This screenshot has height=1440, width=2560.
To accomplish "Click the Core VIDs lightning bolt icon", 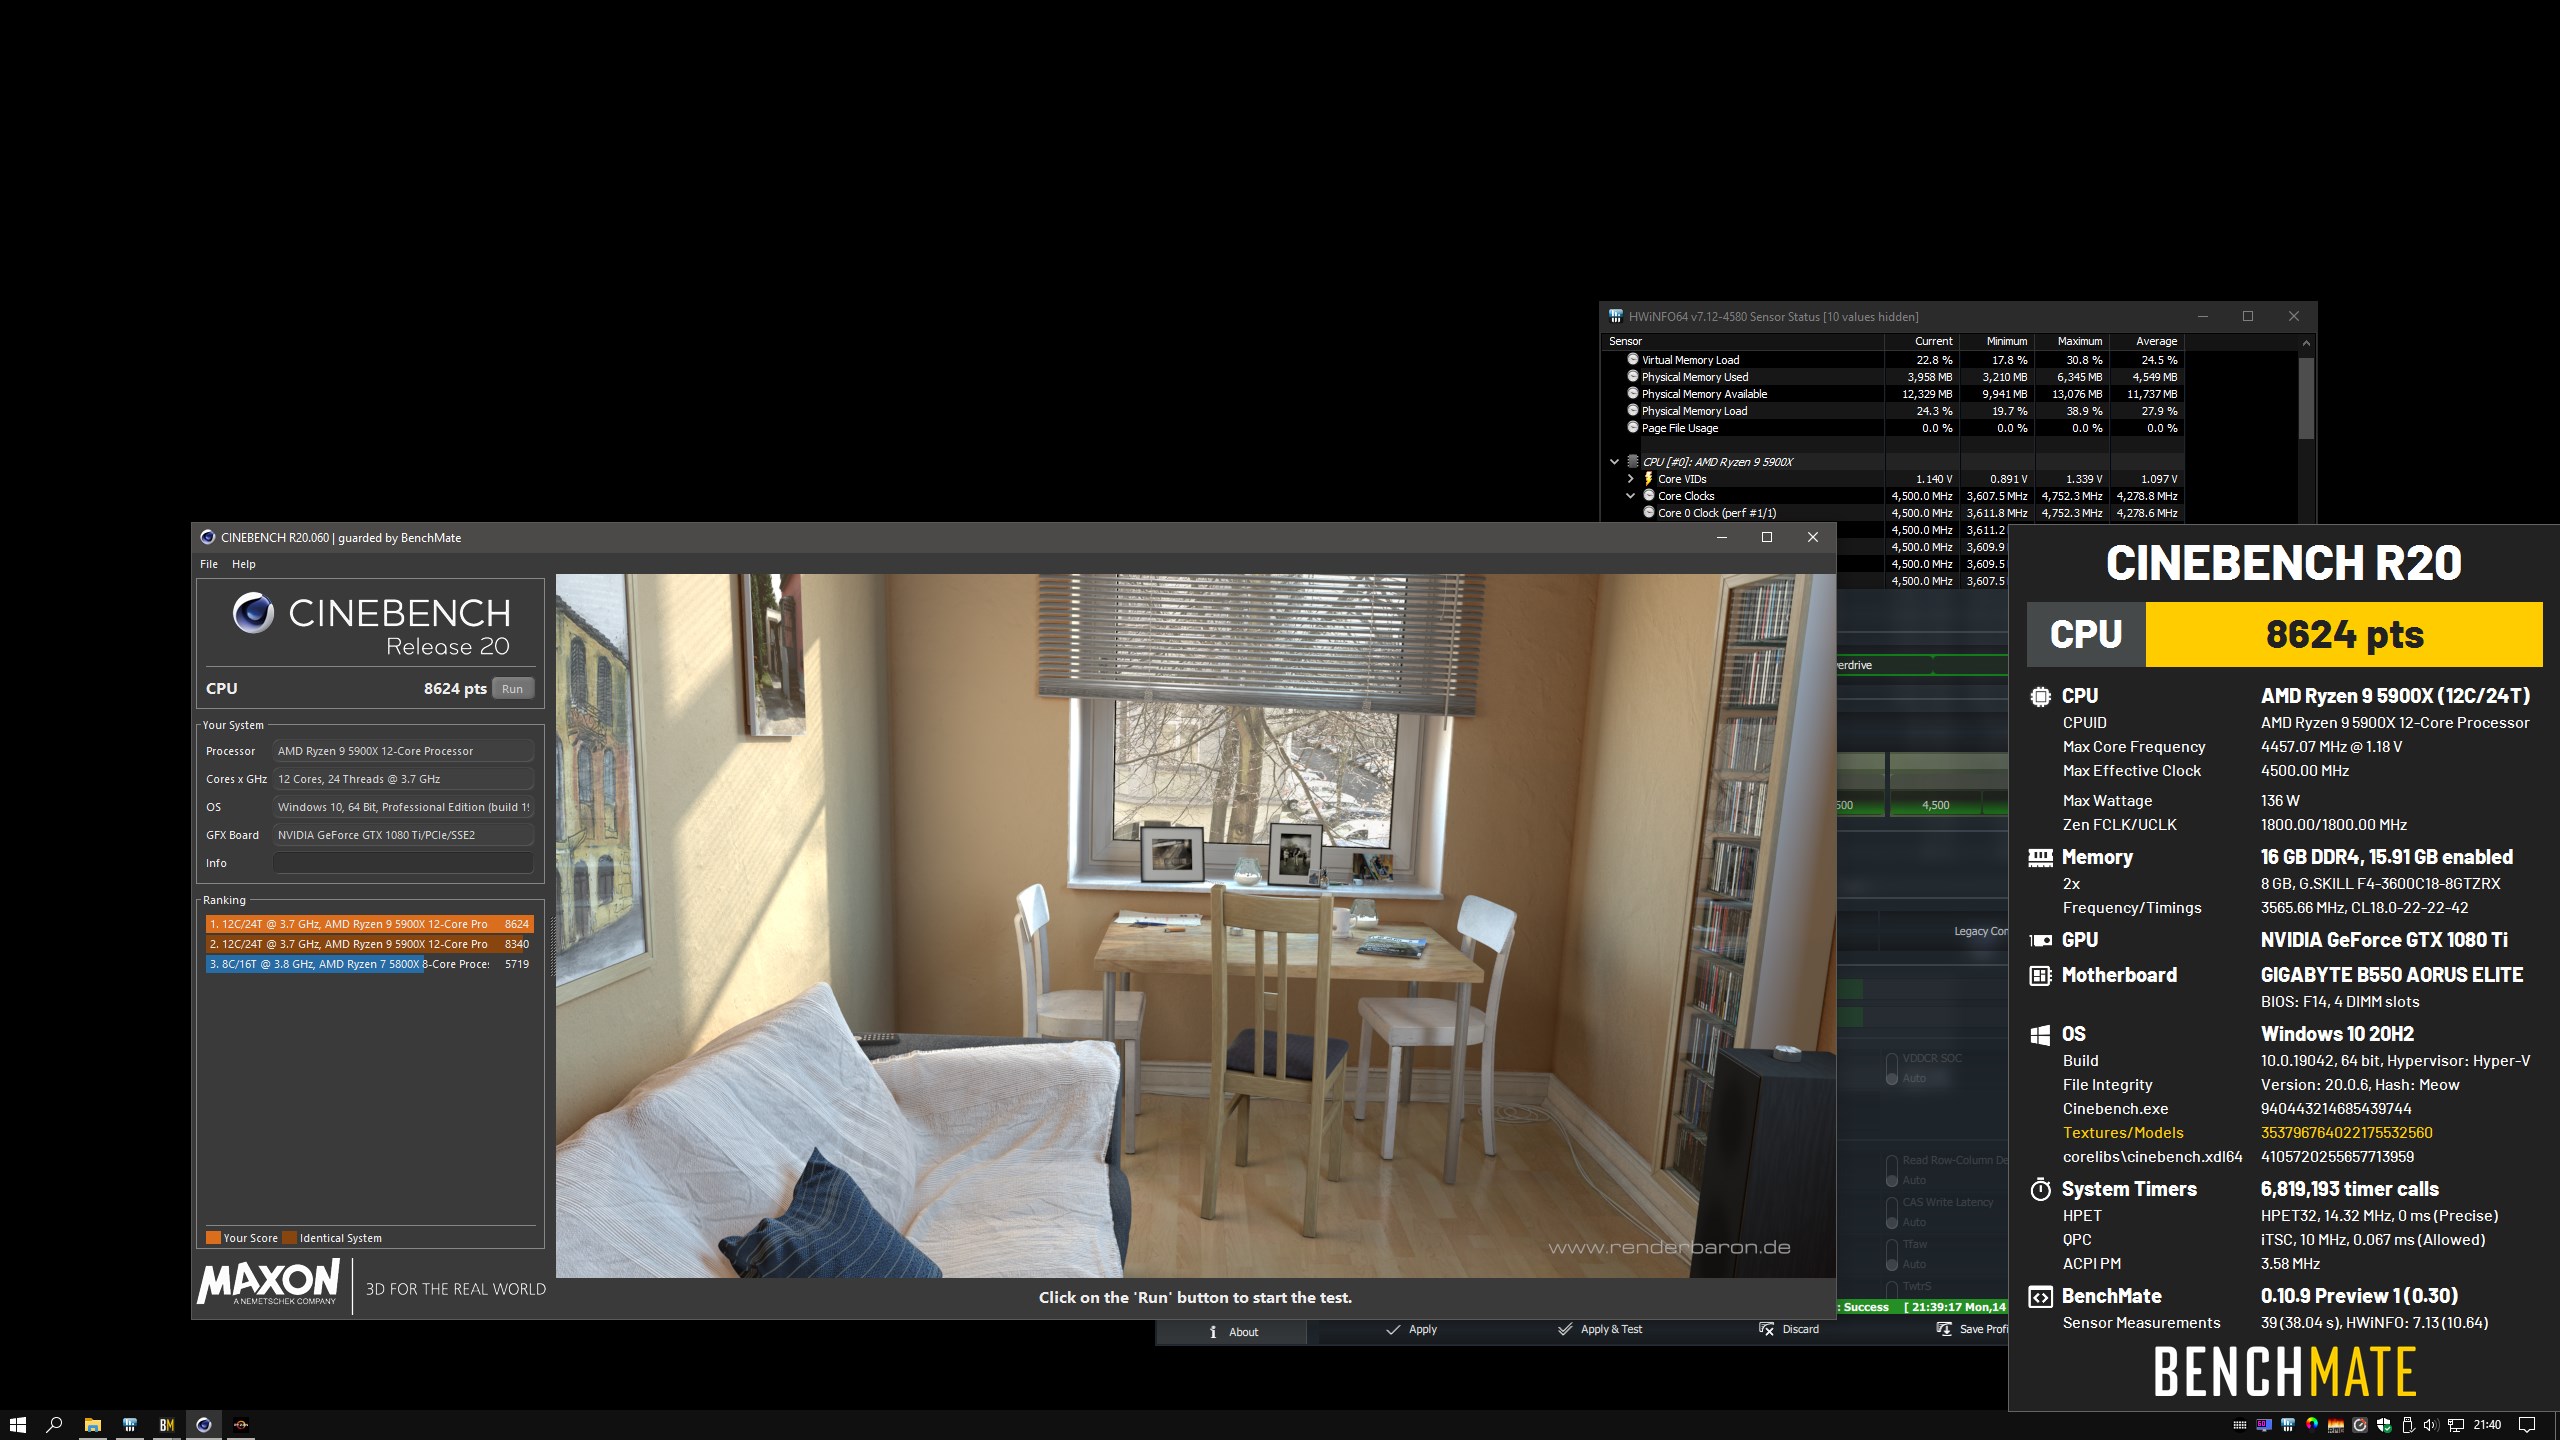I will (x=1648, y=478).
